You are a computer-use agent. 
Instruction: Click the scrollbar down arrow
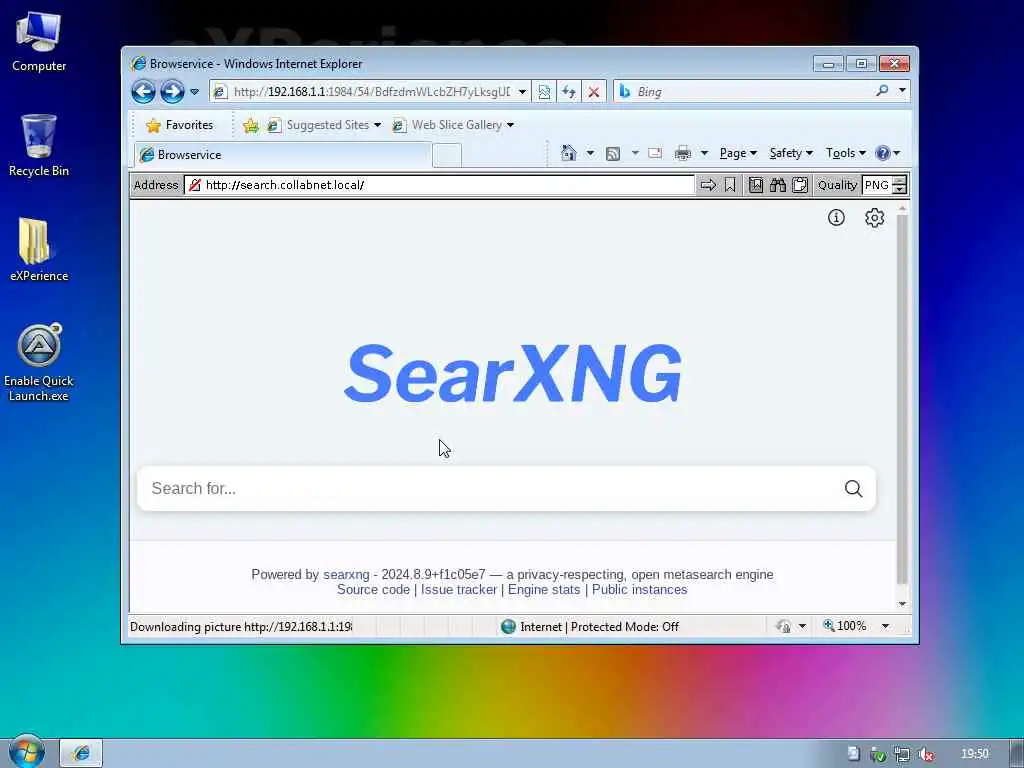coord(903,604)
